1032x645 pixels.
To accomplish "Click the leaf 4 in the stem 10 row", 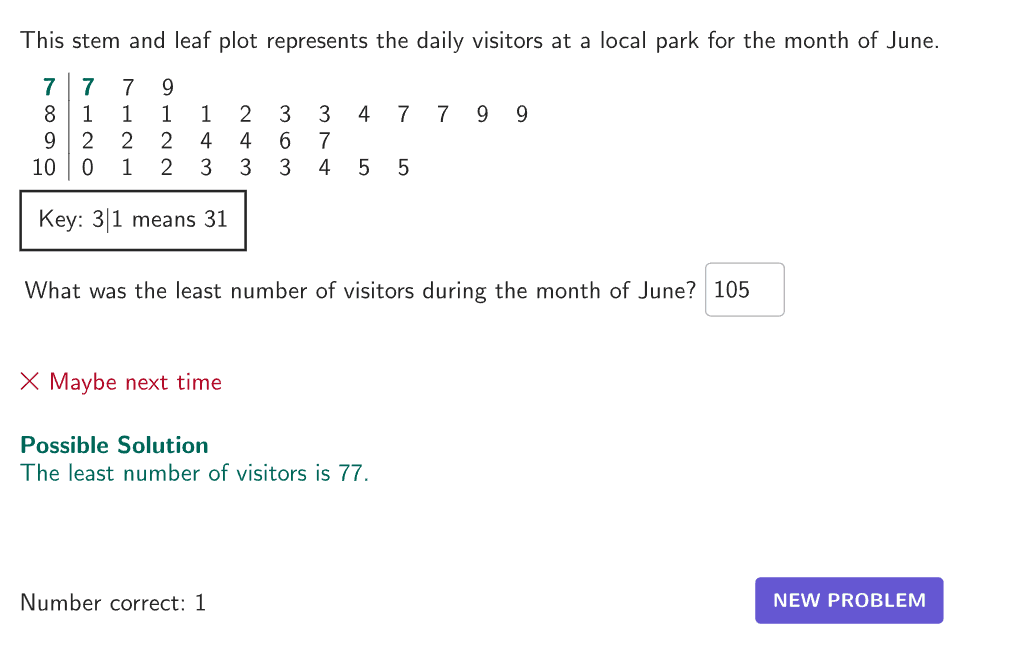I will tap(324, 168).
